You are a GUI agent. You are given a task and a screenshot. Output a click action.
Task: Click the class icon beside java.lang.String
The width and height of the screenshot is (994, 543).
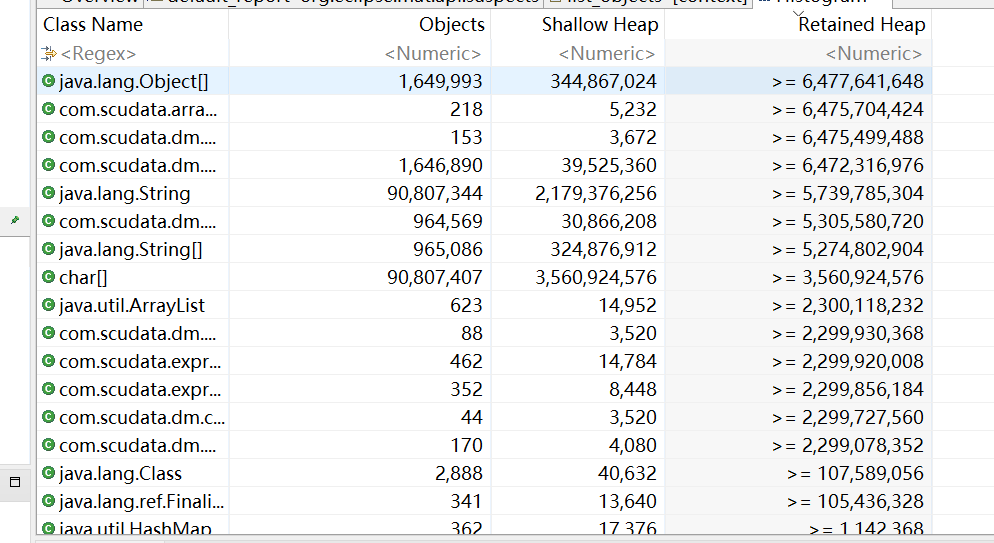click(48, 193)
